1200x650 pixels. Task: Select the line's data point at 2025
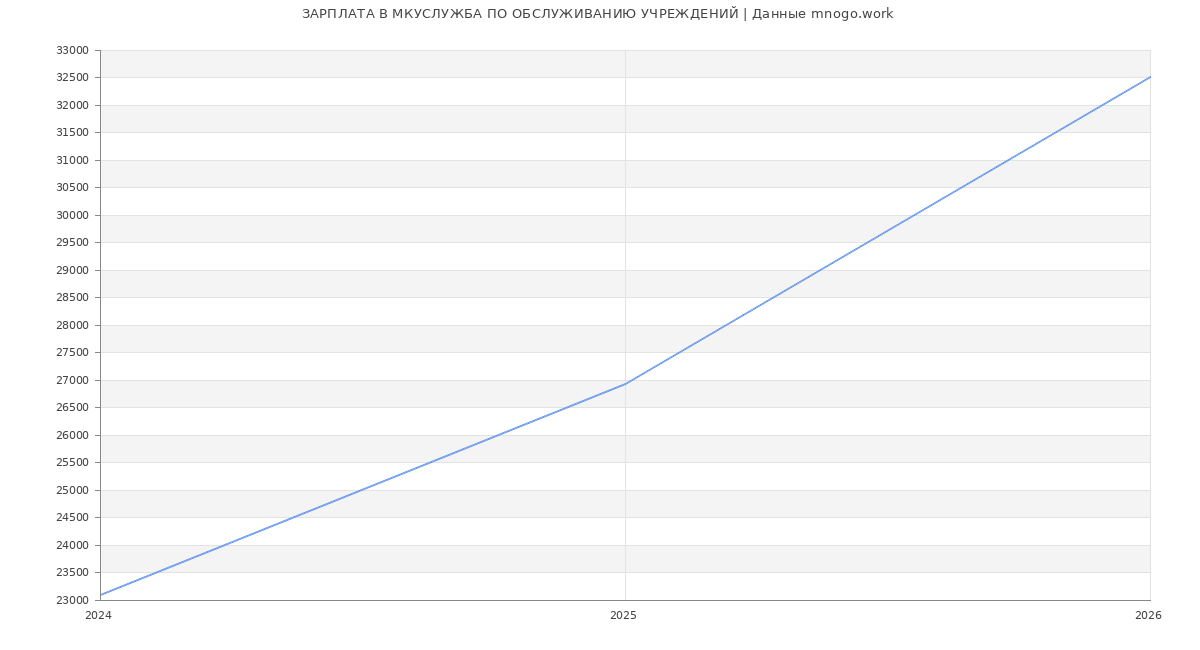coord(625,384)
